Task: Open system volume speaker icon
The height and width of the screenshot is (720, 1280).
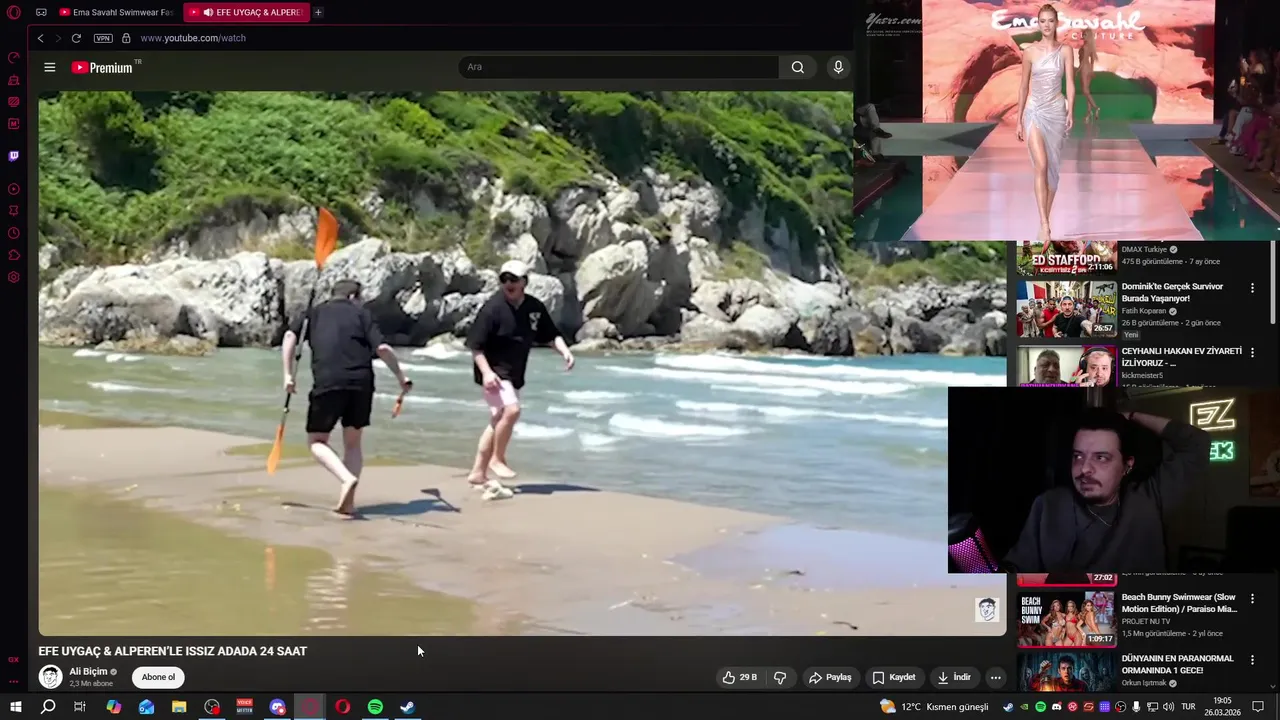Action: pyautogui.click(x=1167, y=707)
